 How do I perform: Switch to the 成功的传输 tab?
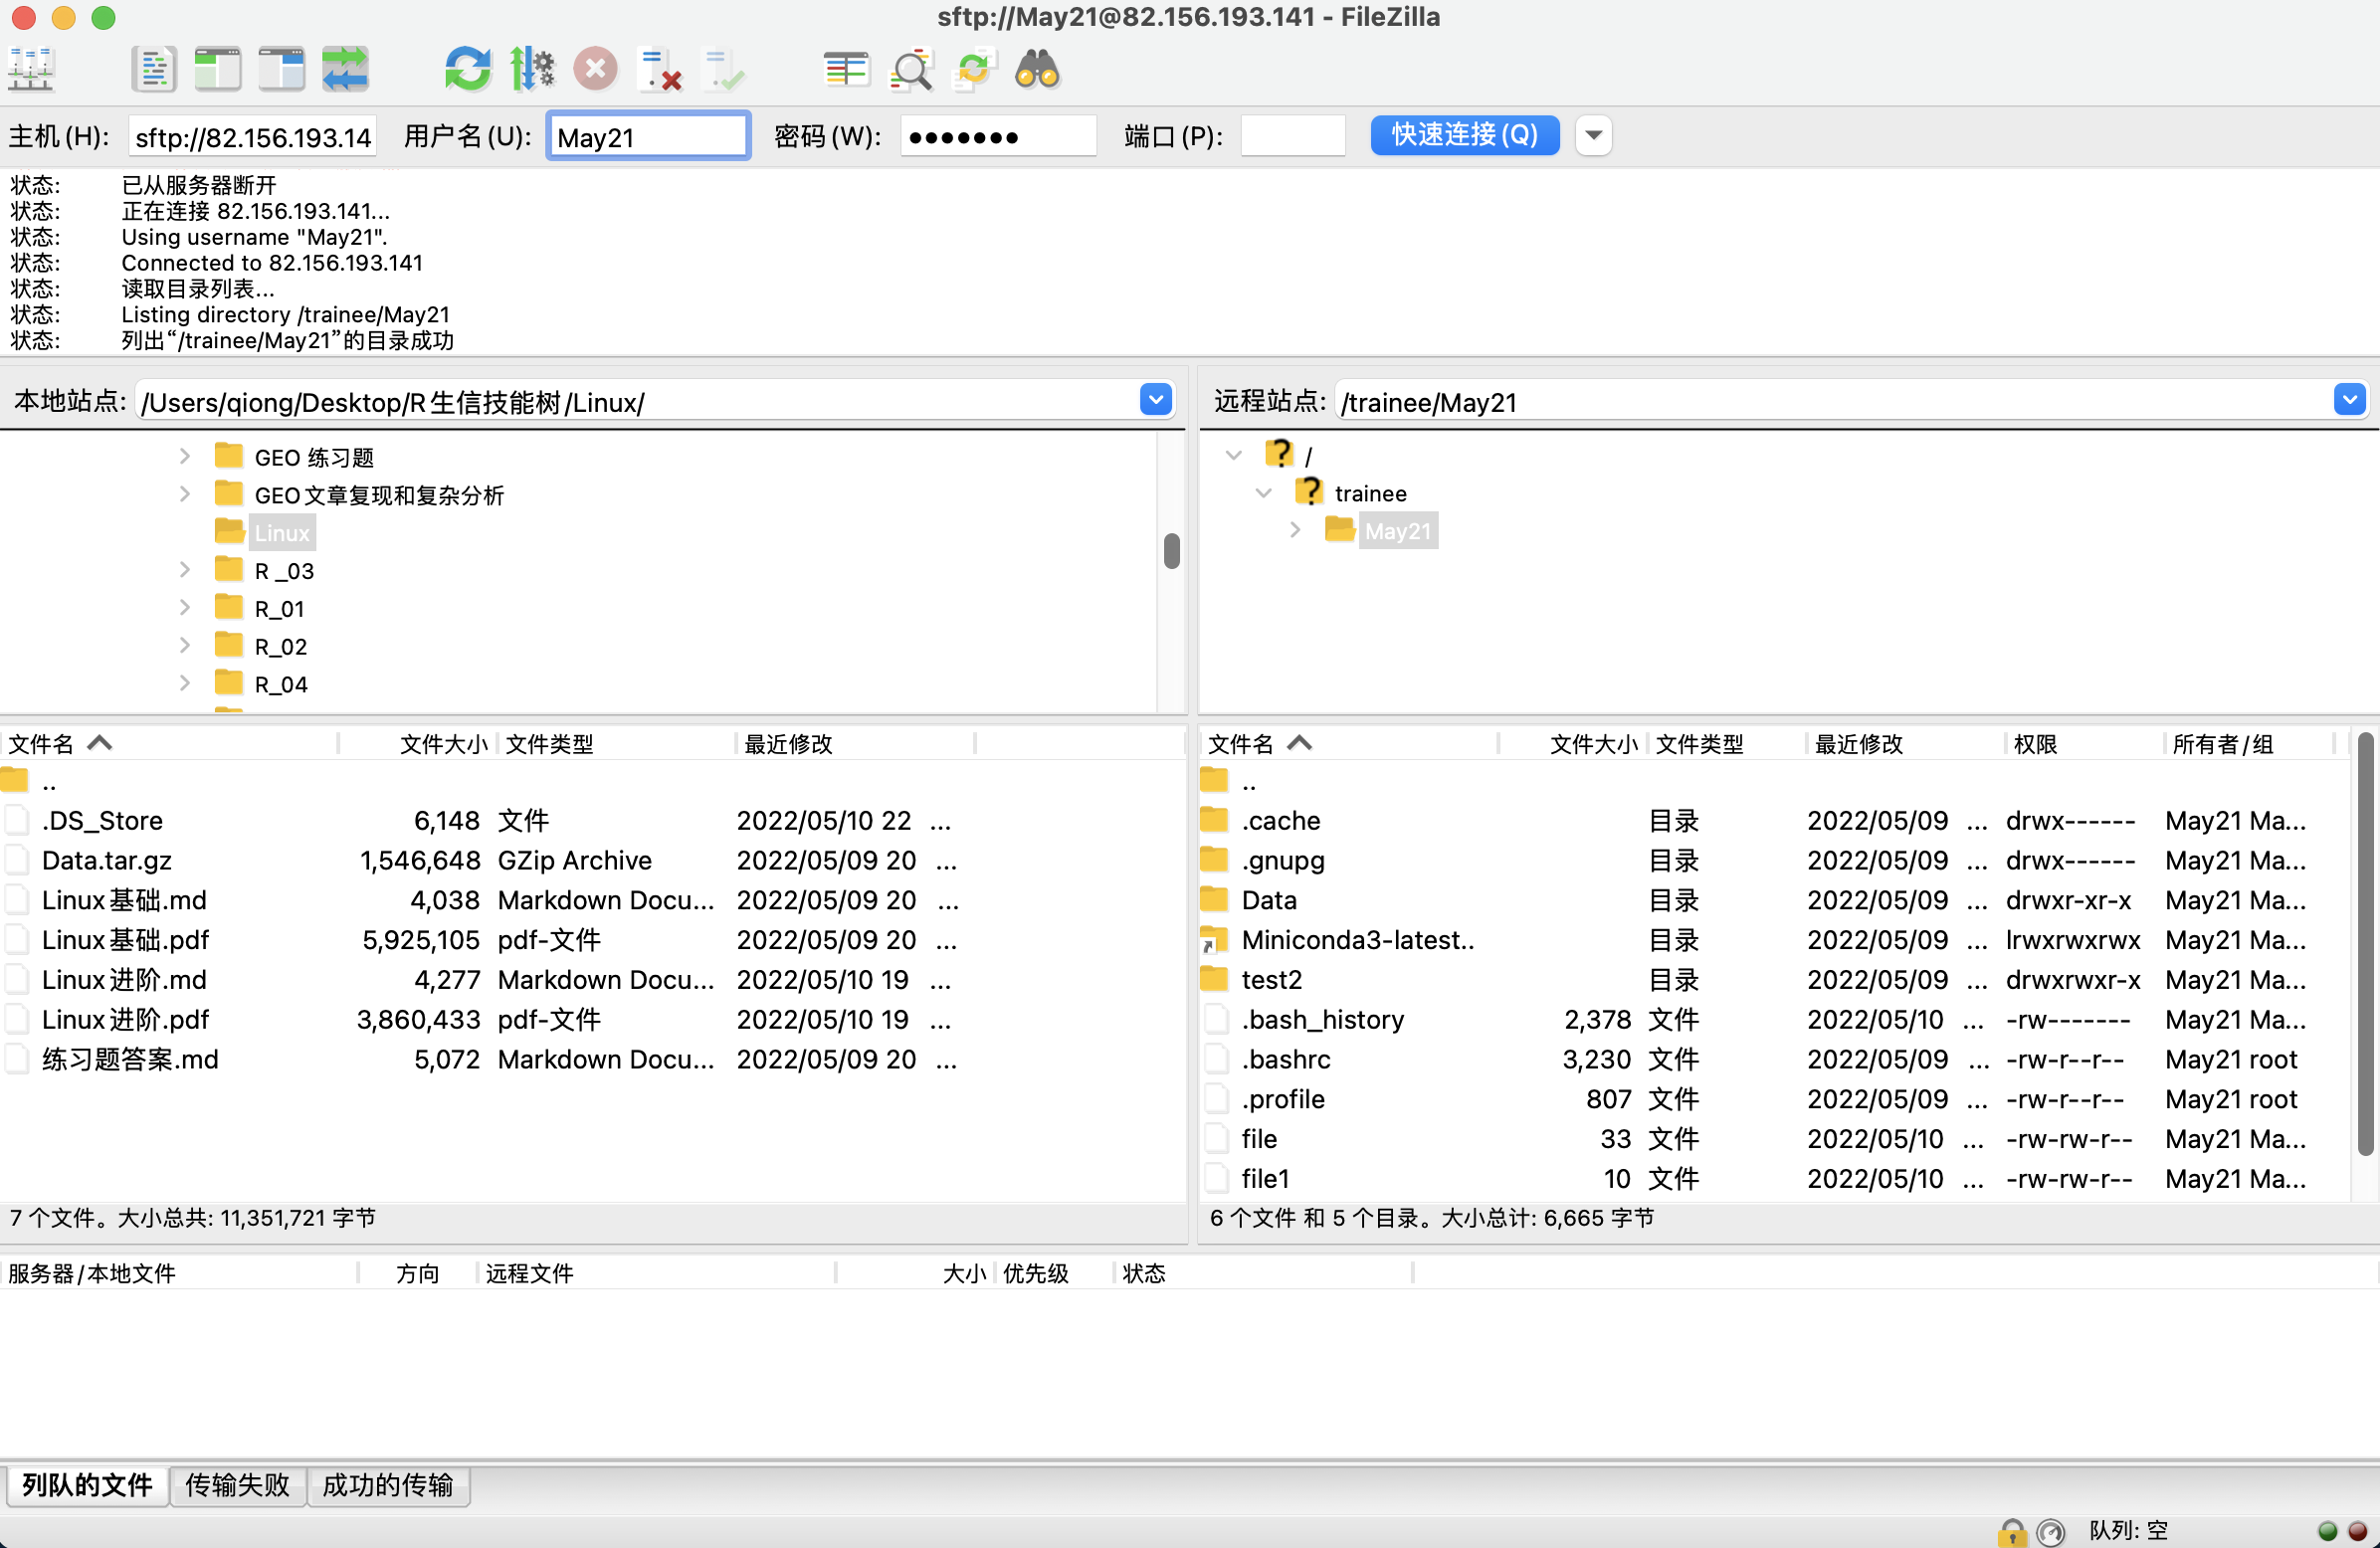point(388,1485)
